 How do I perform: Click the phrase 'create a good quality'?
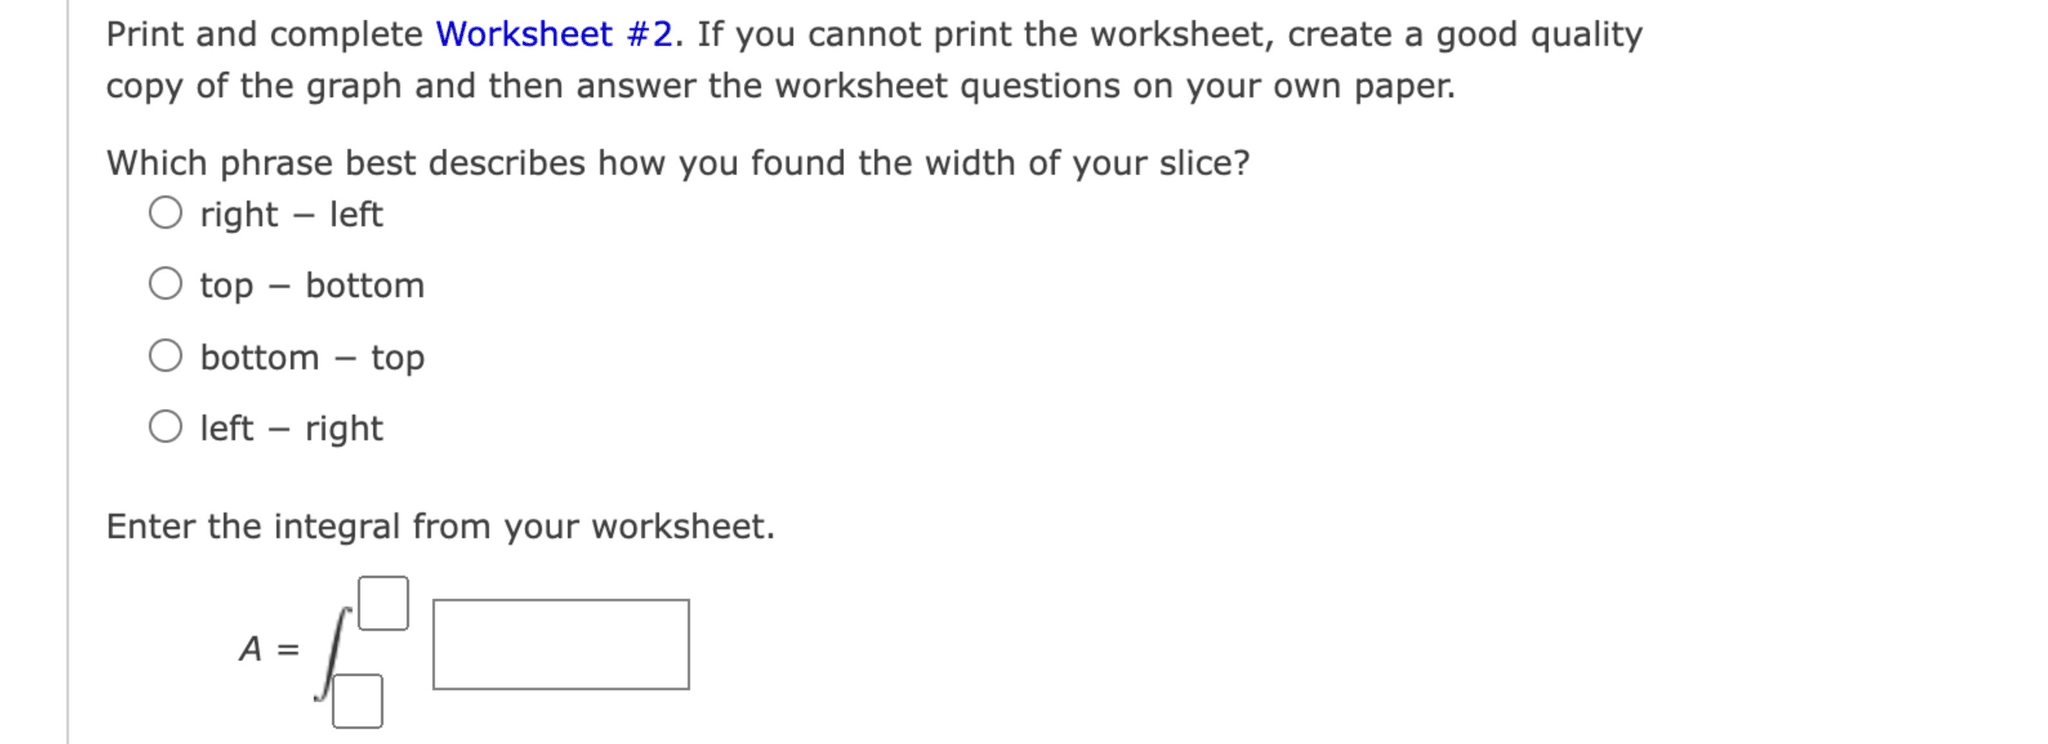(1465, 35)
